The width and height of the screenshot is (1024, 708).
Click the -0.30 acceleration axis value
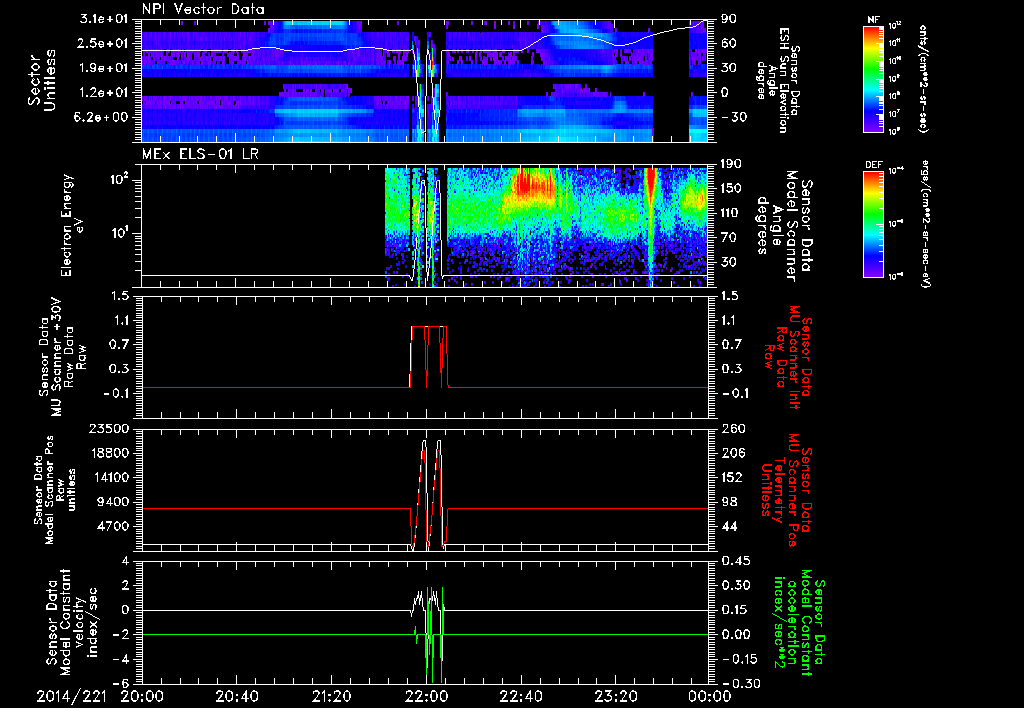(x=739, y=683)
